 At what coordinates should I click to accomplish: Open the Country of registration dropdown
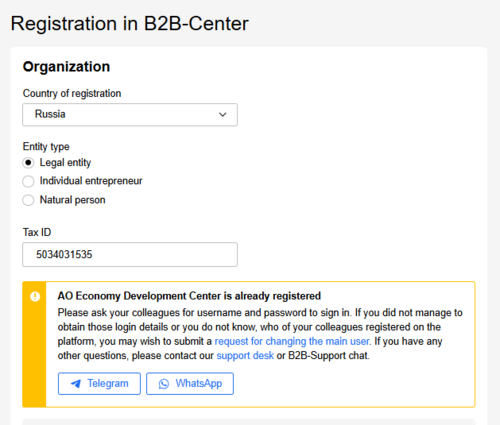(x=130, y=115)
